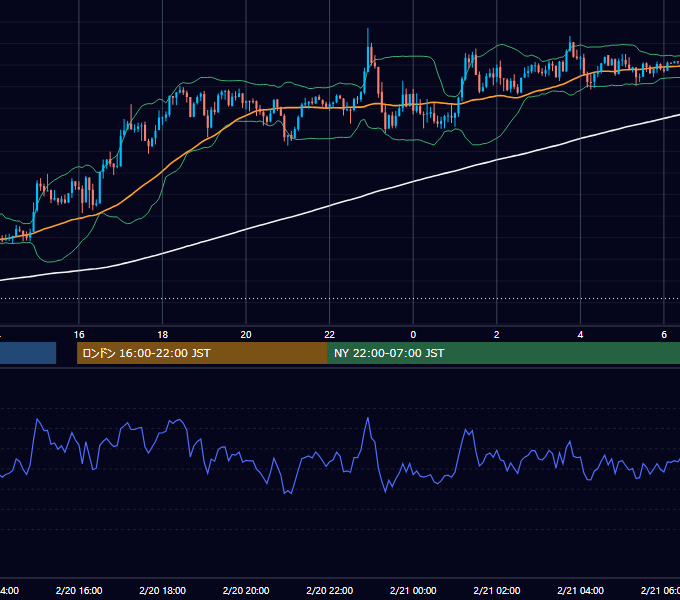Click the 4 hour label on price chart axis
Image resolution: width=680 pixels, height=600 pixels.
[x=580, y=335]
